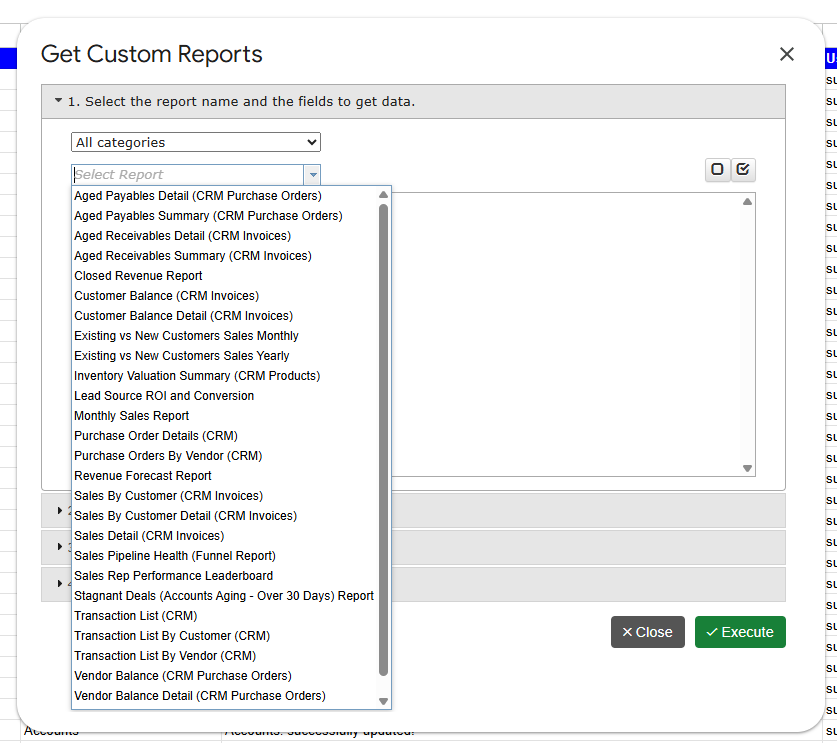Pick Sales Detail (CRM Invoices)

point(149,536)
